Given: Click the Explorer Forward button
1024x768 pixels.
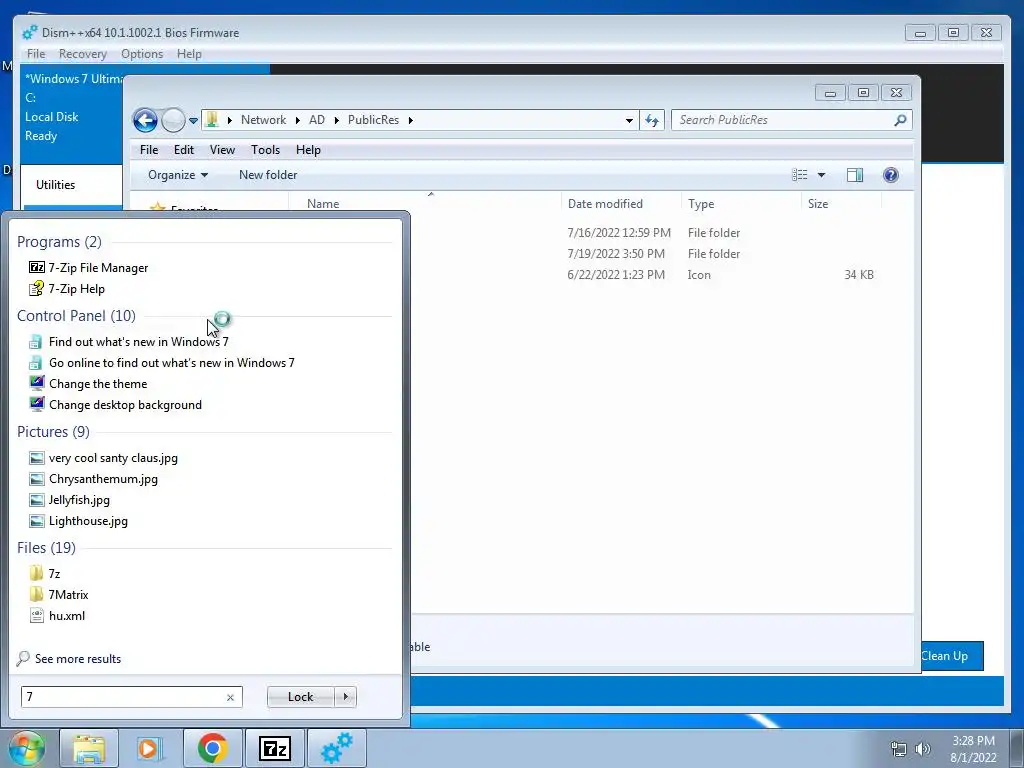Looking at the screenshot, I should (x=173, y=120).
